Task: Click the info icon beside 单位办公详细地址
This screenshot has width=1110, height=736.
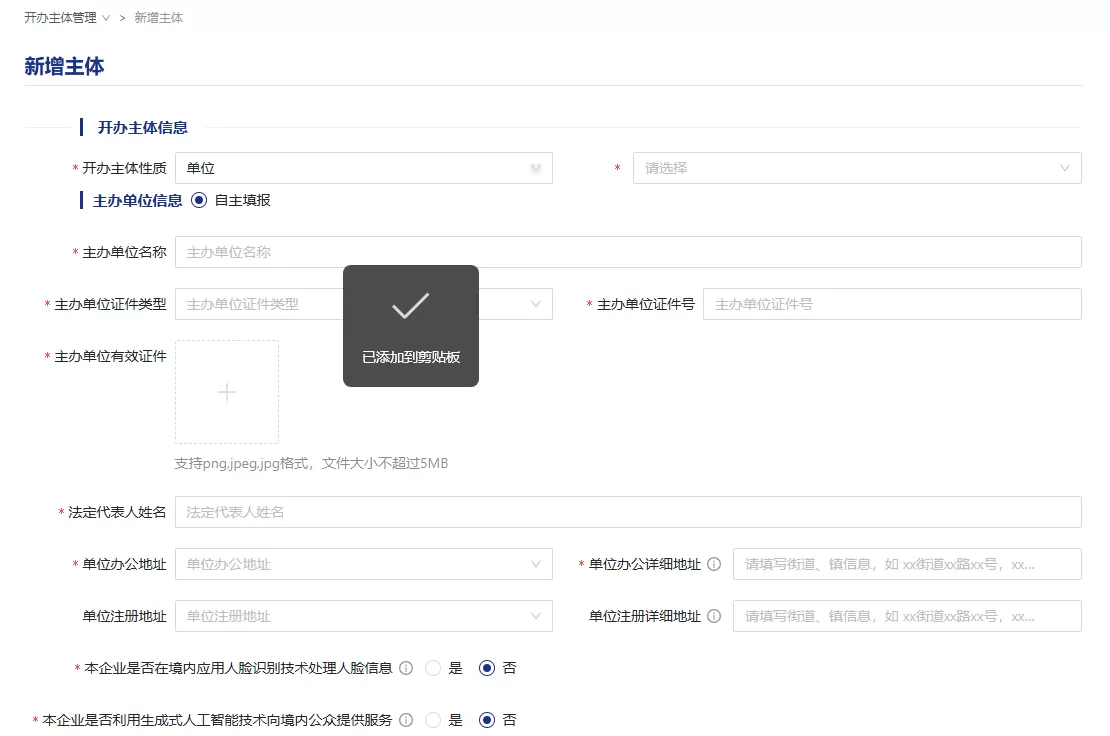Action: [712, 563]
